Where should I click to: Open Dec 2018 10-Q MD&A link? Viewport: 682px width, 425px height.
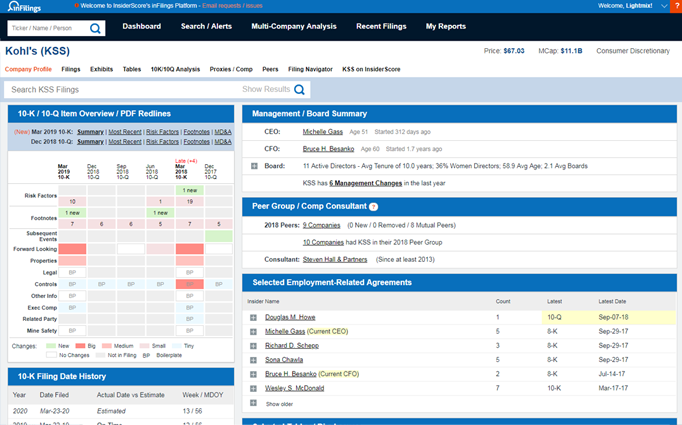coord(223,142)
